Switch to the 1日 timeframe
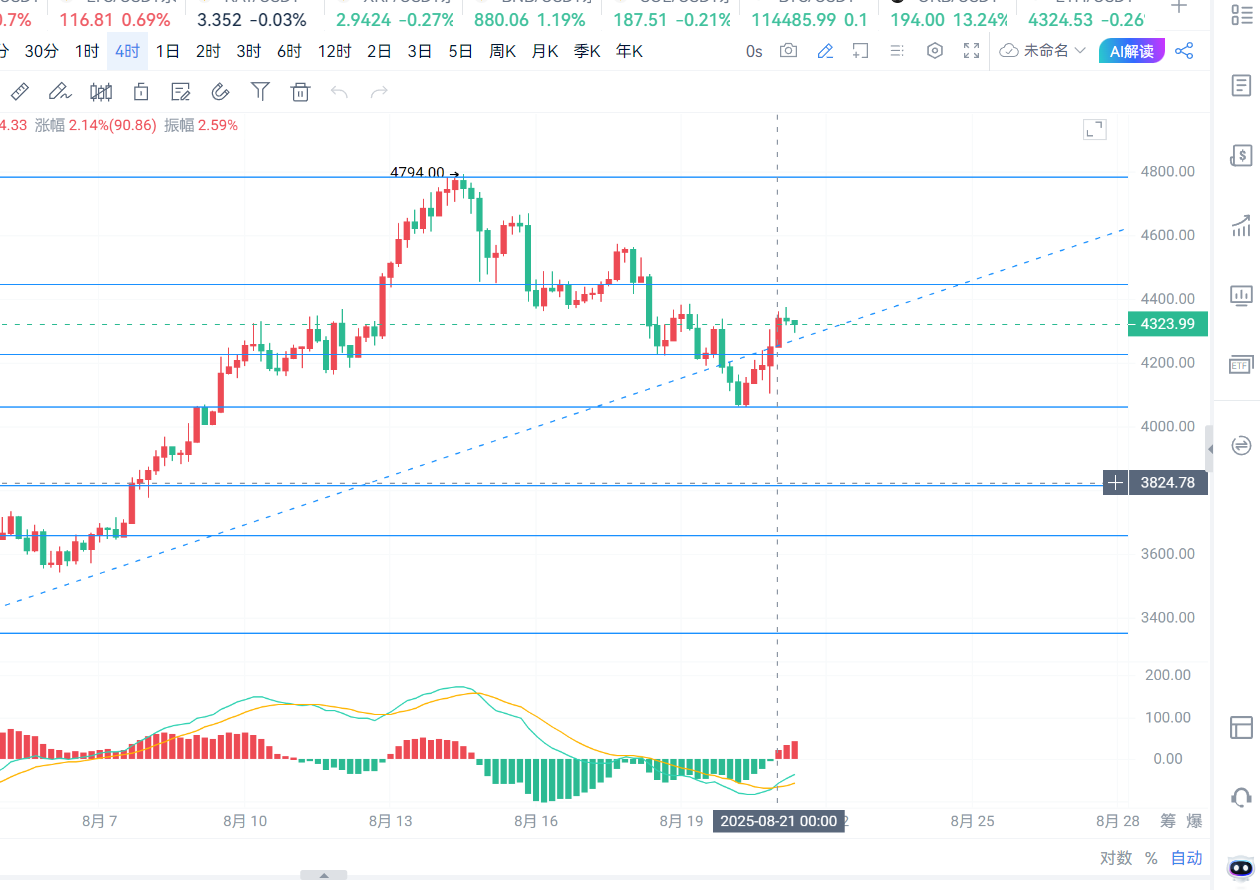 coord(168,51)
